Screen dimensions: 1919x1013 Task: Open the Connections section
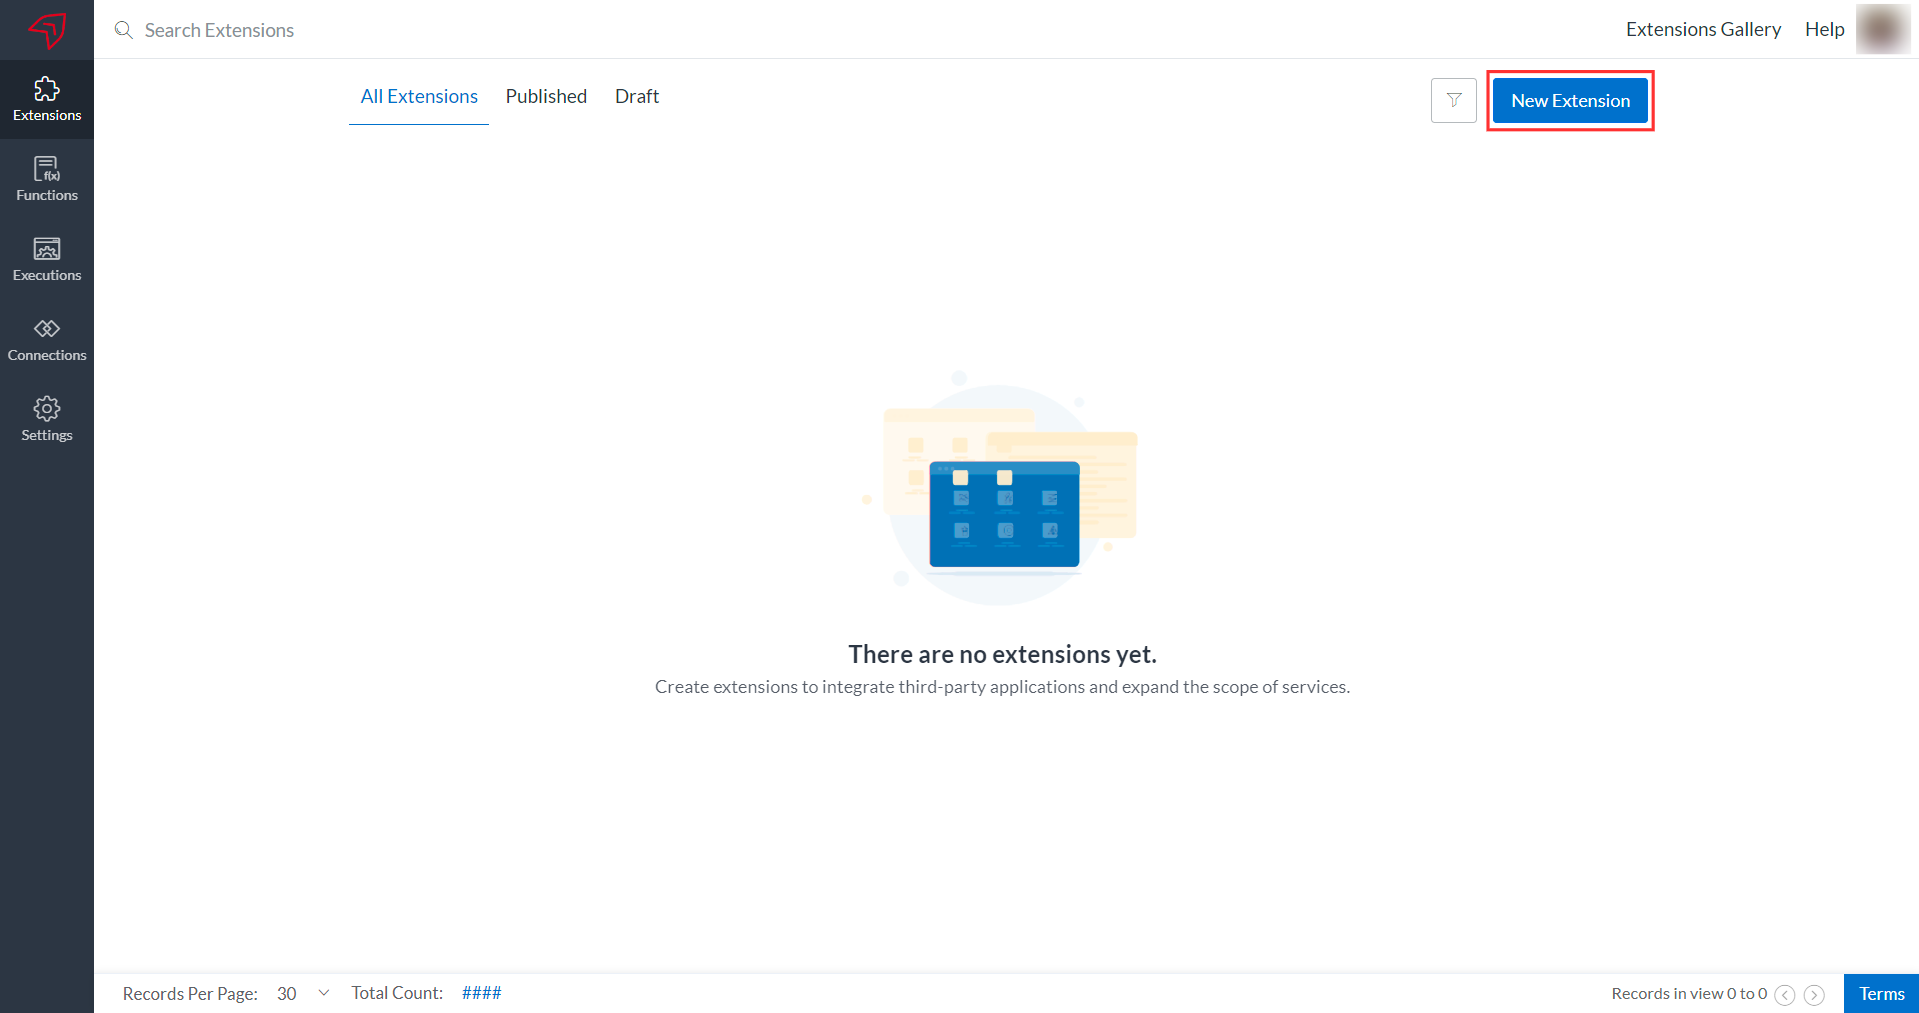[47, 338]
